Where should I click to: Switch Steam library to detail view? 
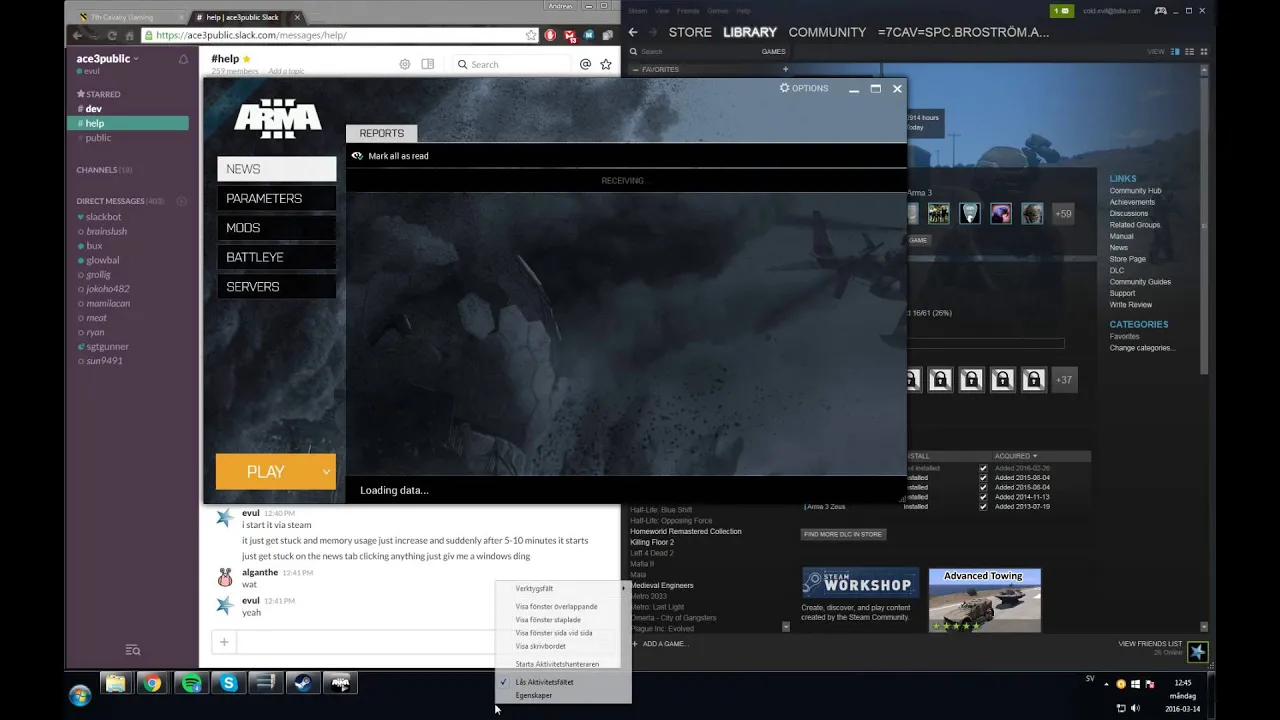(x=1176, y=51)
